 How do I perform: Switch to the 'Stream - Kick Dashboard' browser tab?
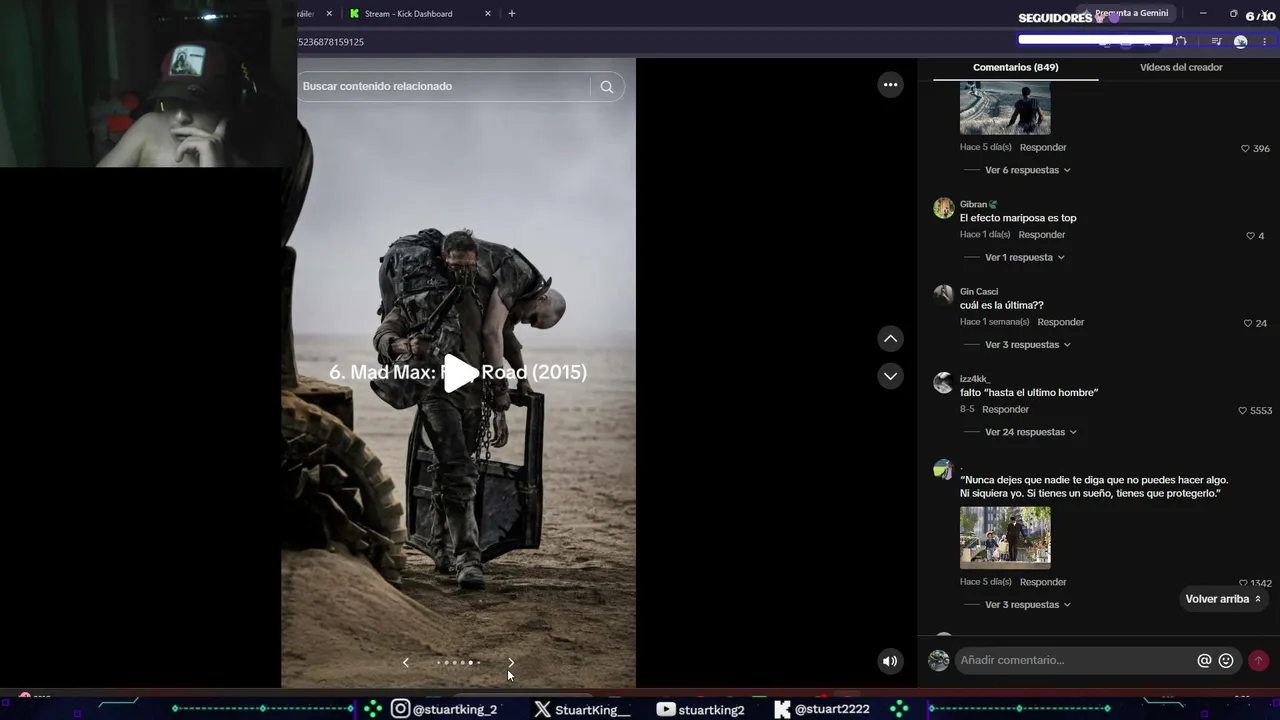(410, 14)
